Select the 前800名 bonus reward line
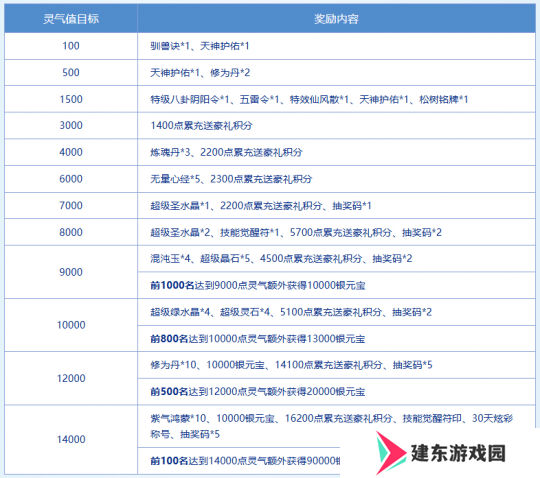 [258, 339]
